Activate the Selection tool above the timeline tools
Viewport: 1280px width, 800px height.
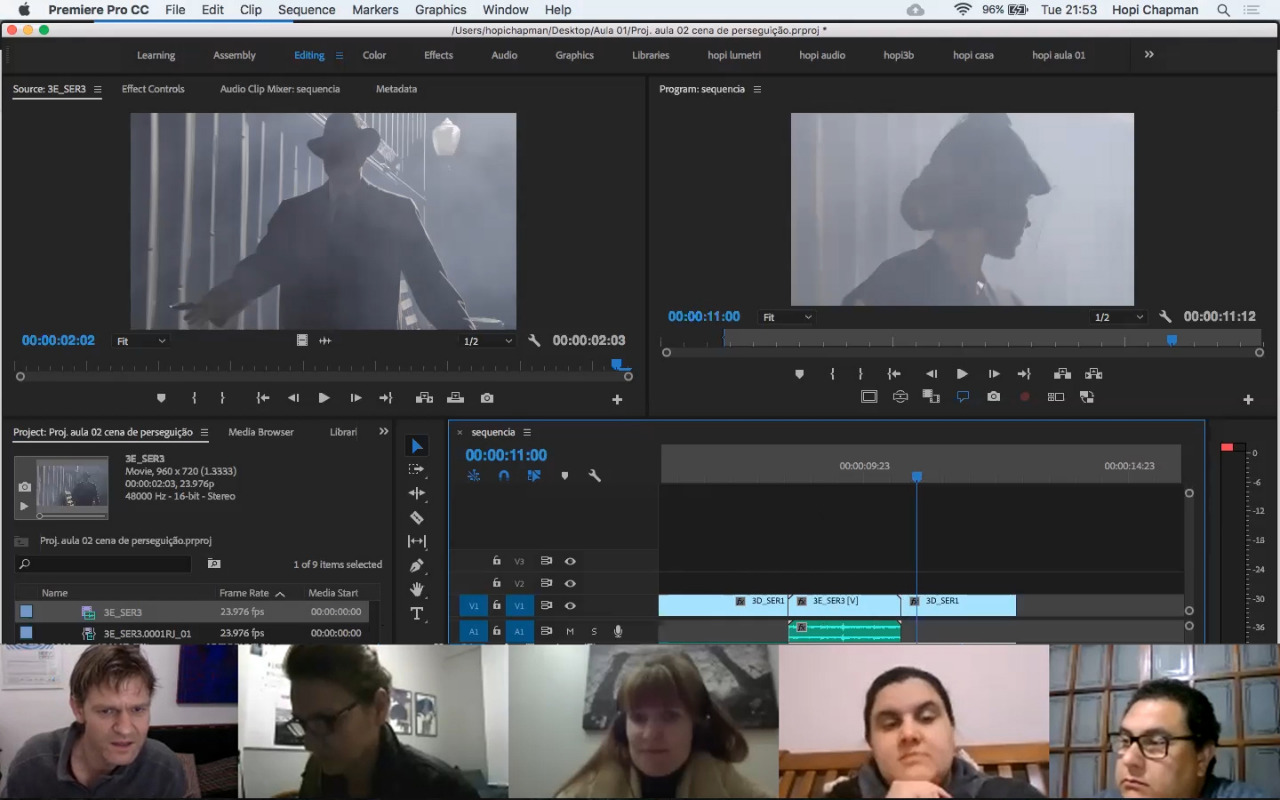[417, 445]
